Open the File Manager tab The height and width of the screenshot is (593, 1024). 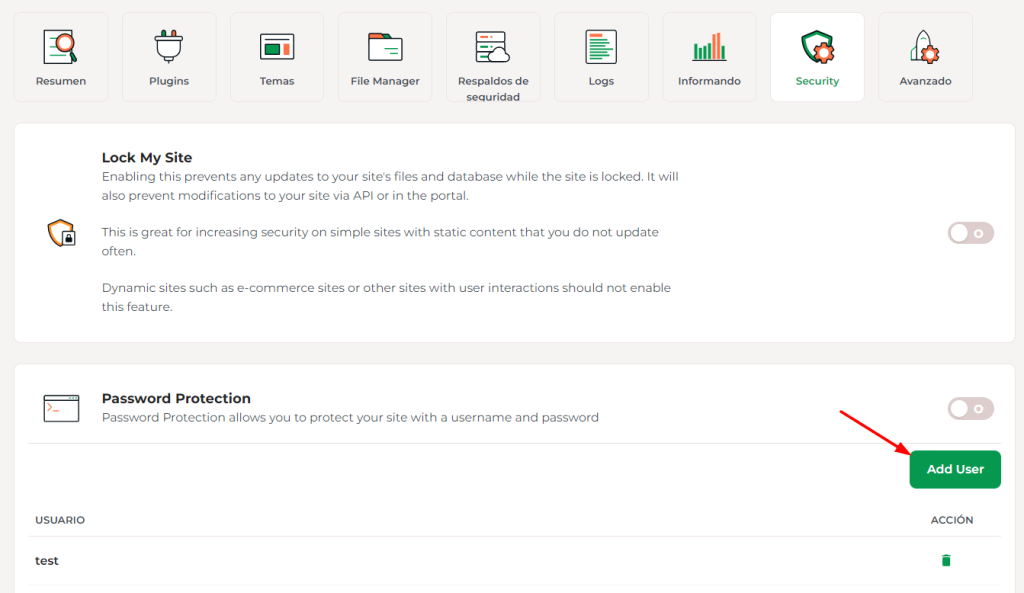(x=385, y=57)
